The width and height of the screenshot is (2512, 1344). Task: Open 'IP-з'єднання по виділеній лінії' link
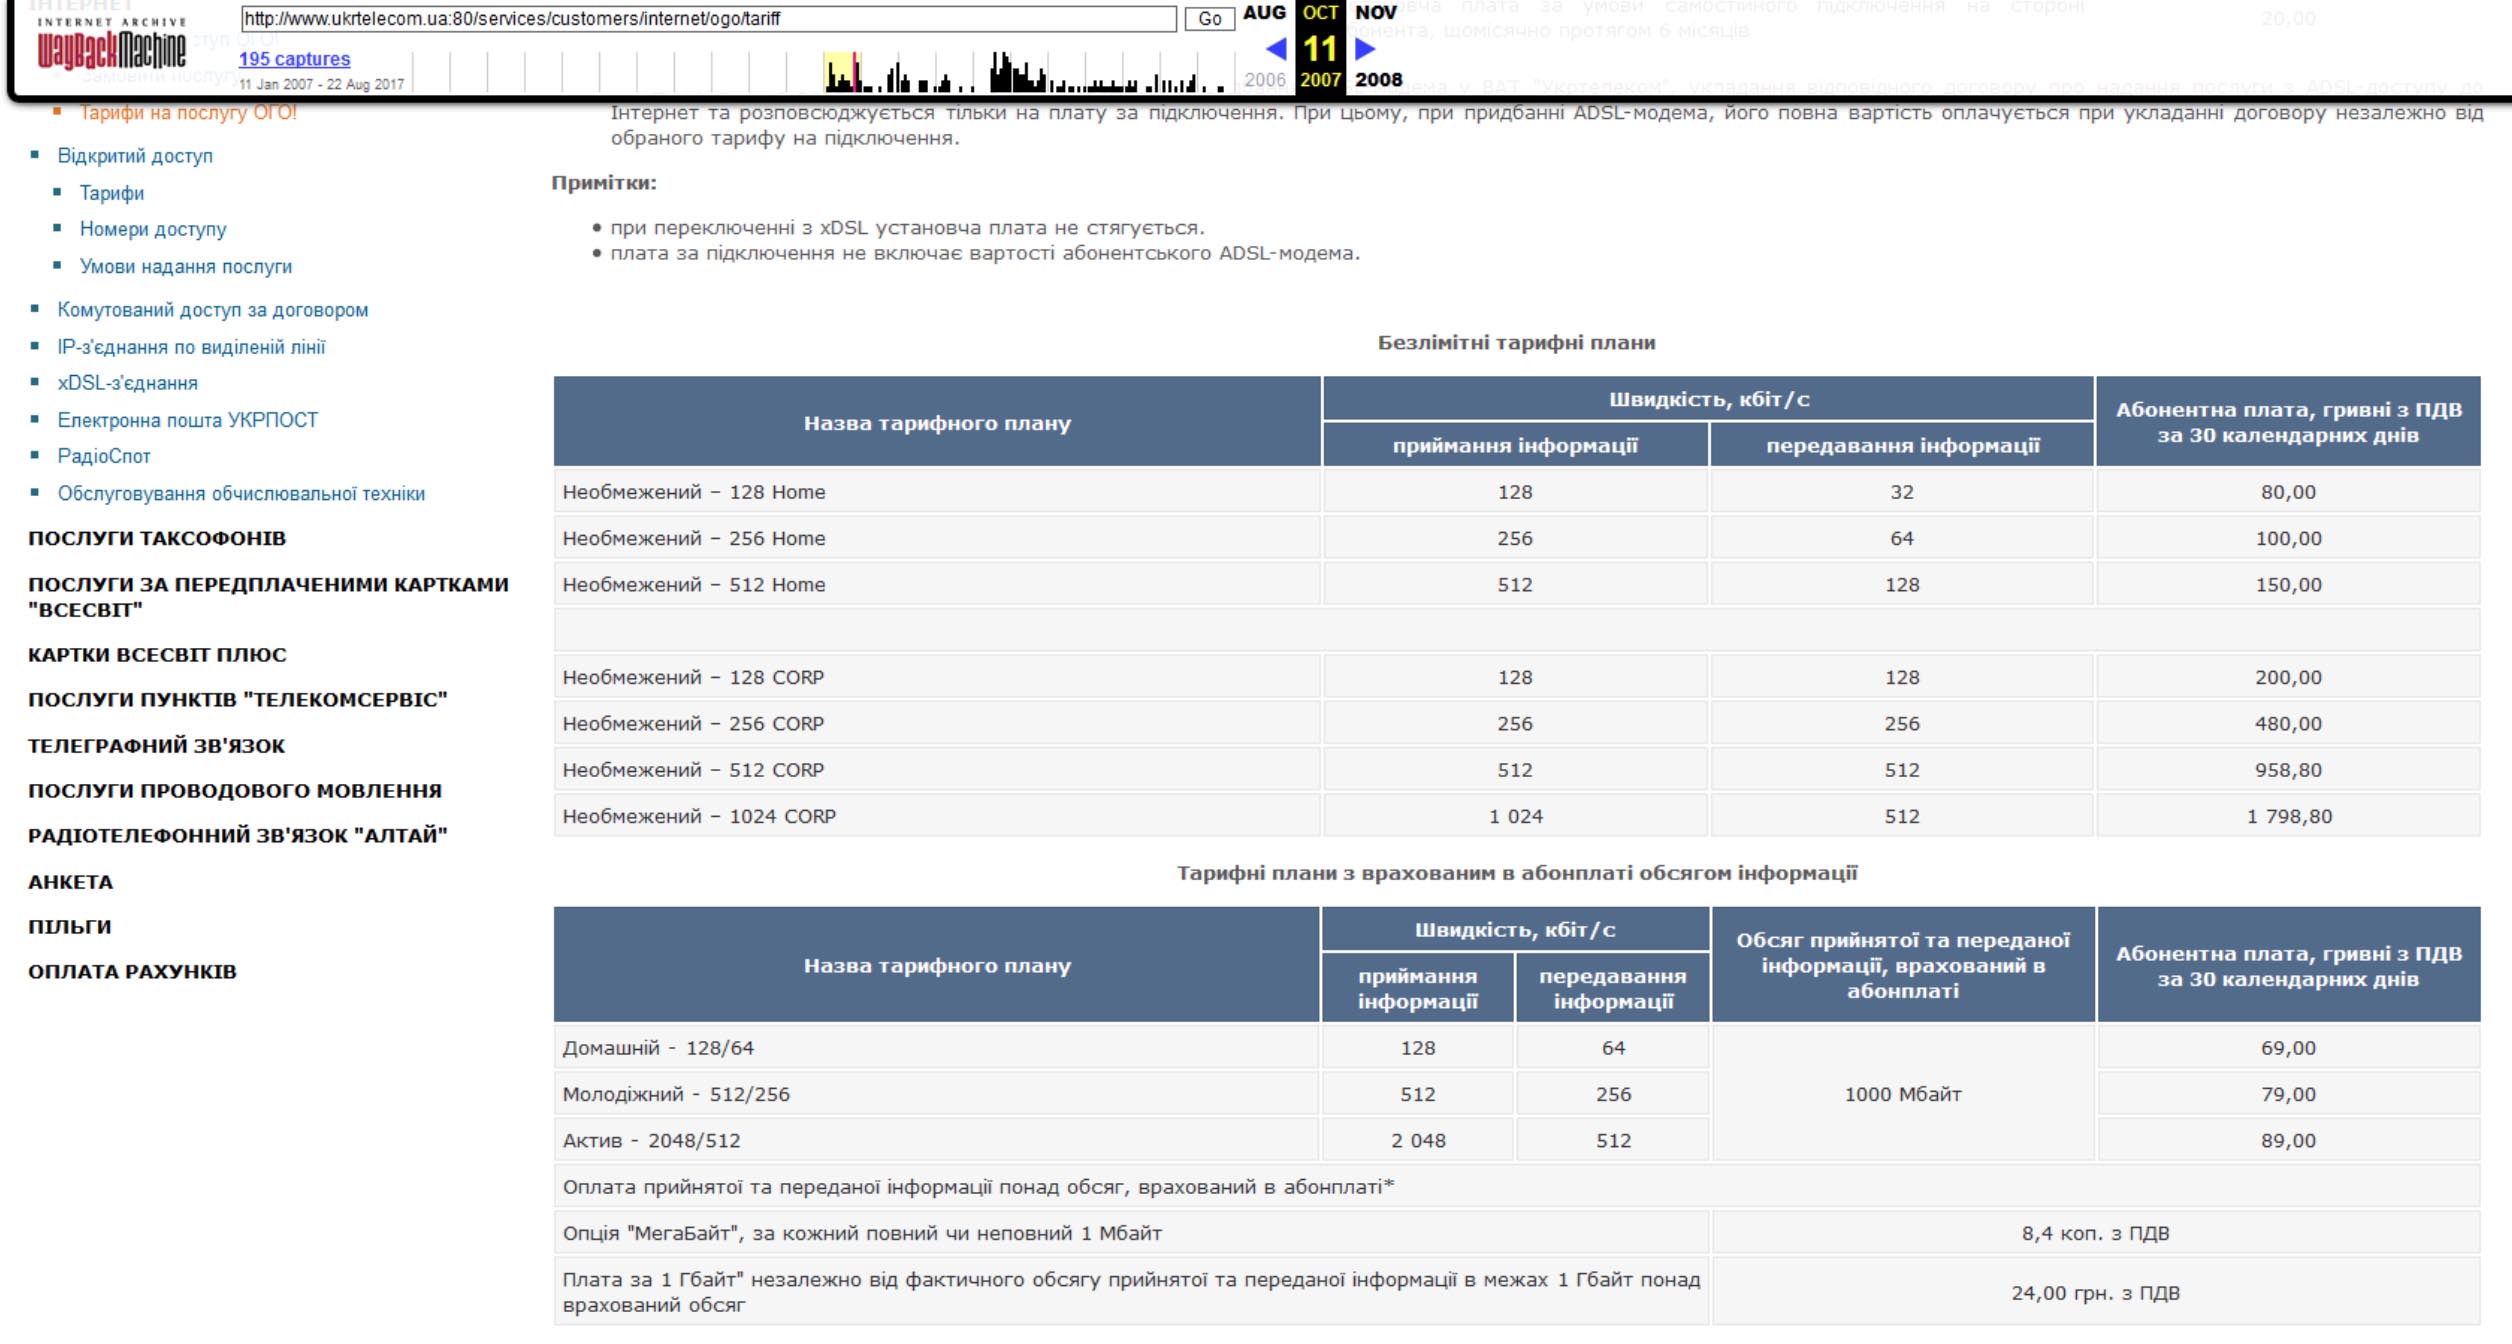(x=191, y=347)
